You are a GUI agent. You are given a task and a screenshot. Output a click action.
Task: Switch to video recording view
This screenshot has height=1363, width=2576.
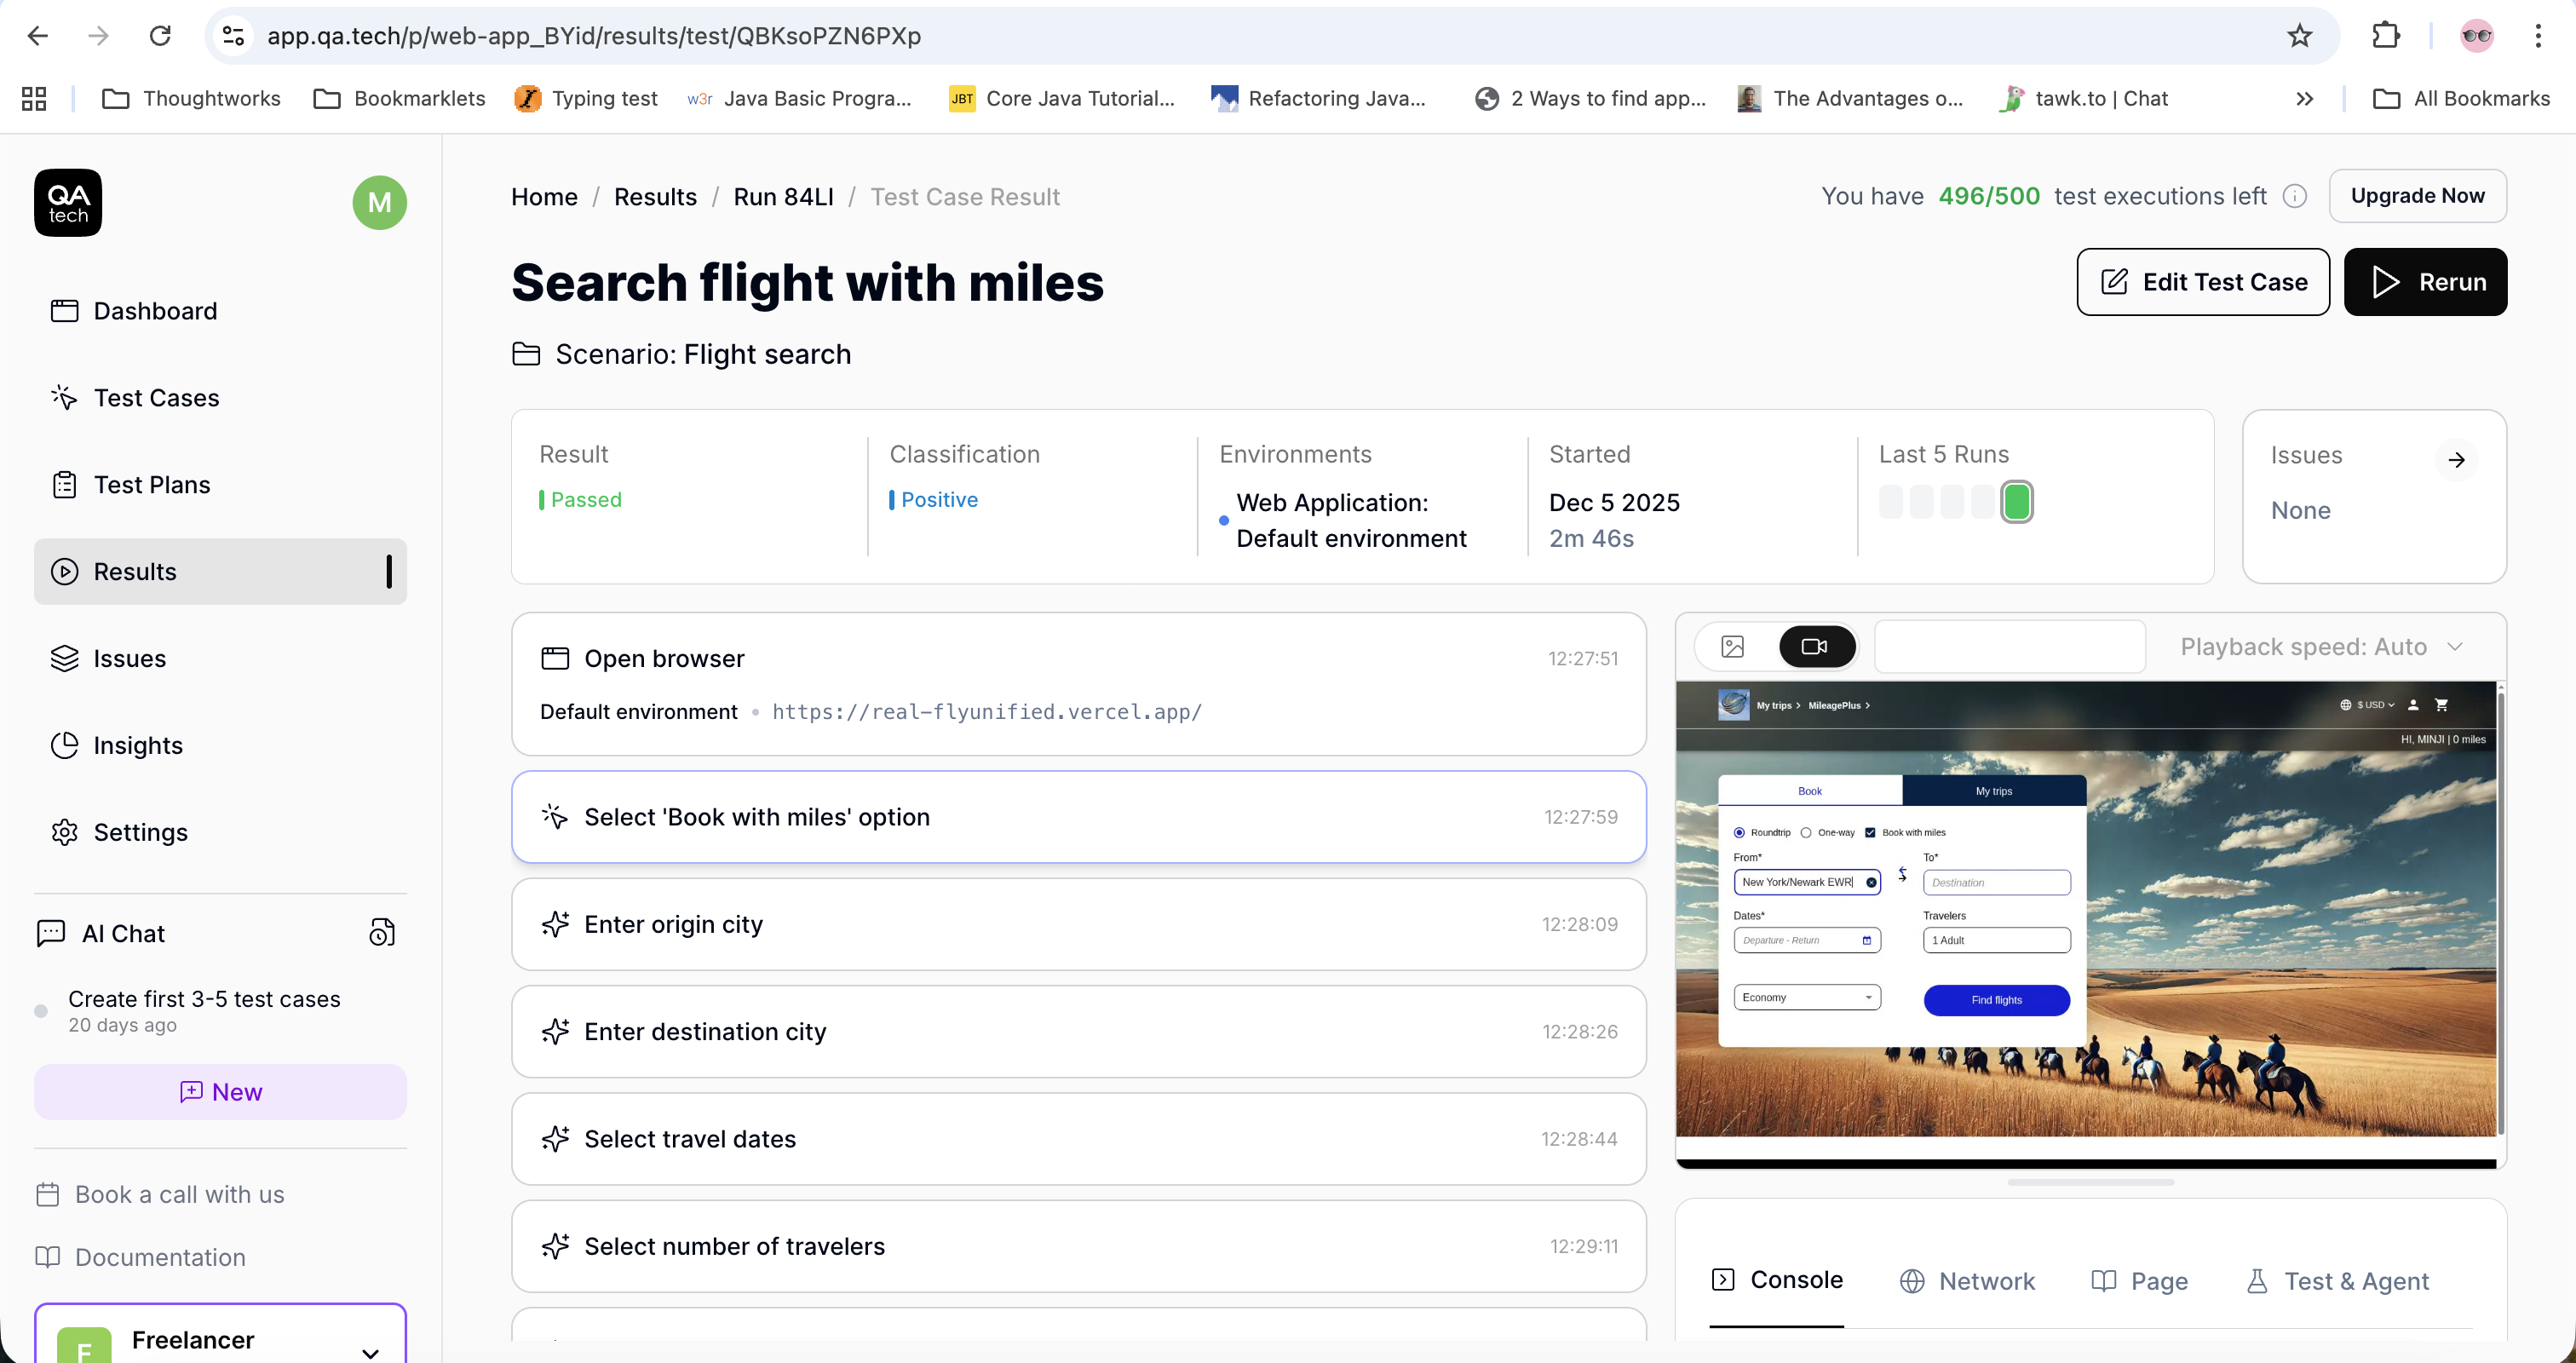(1814, 647)
